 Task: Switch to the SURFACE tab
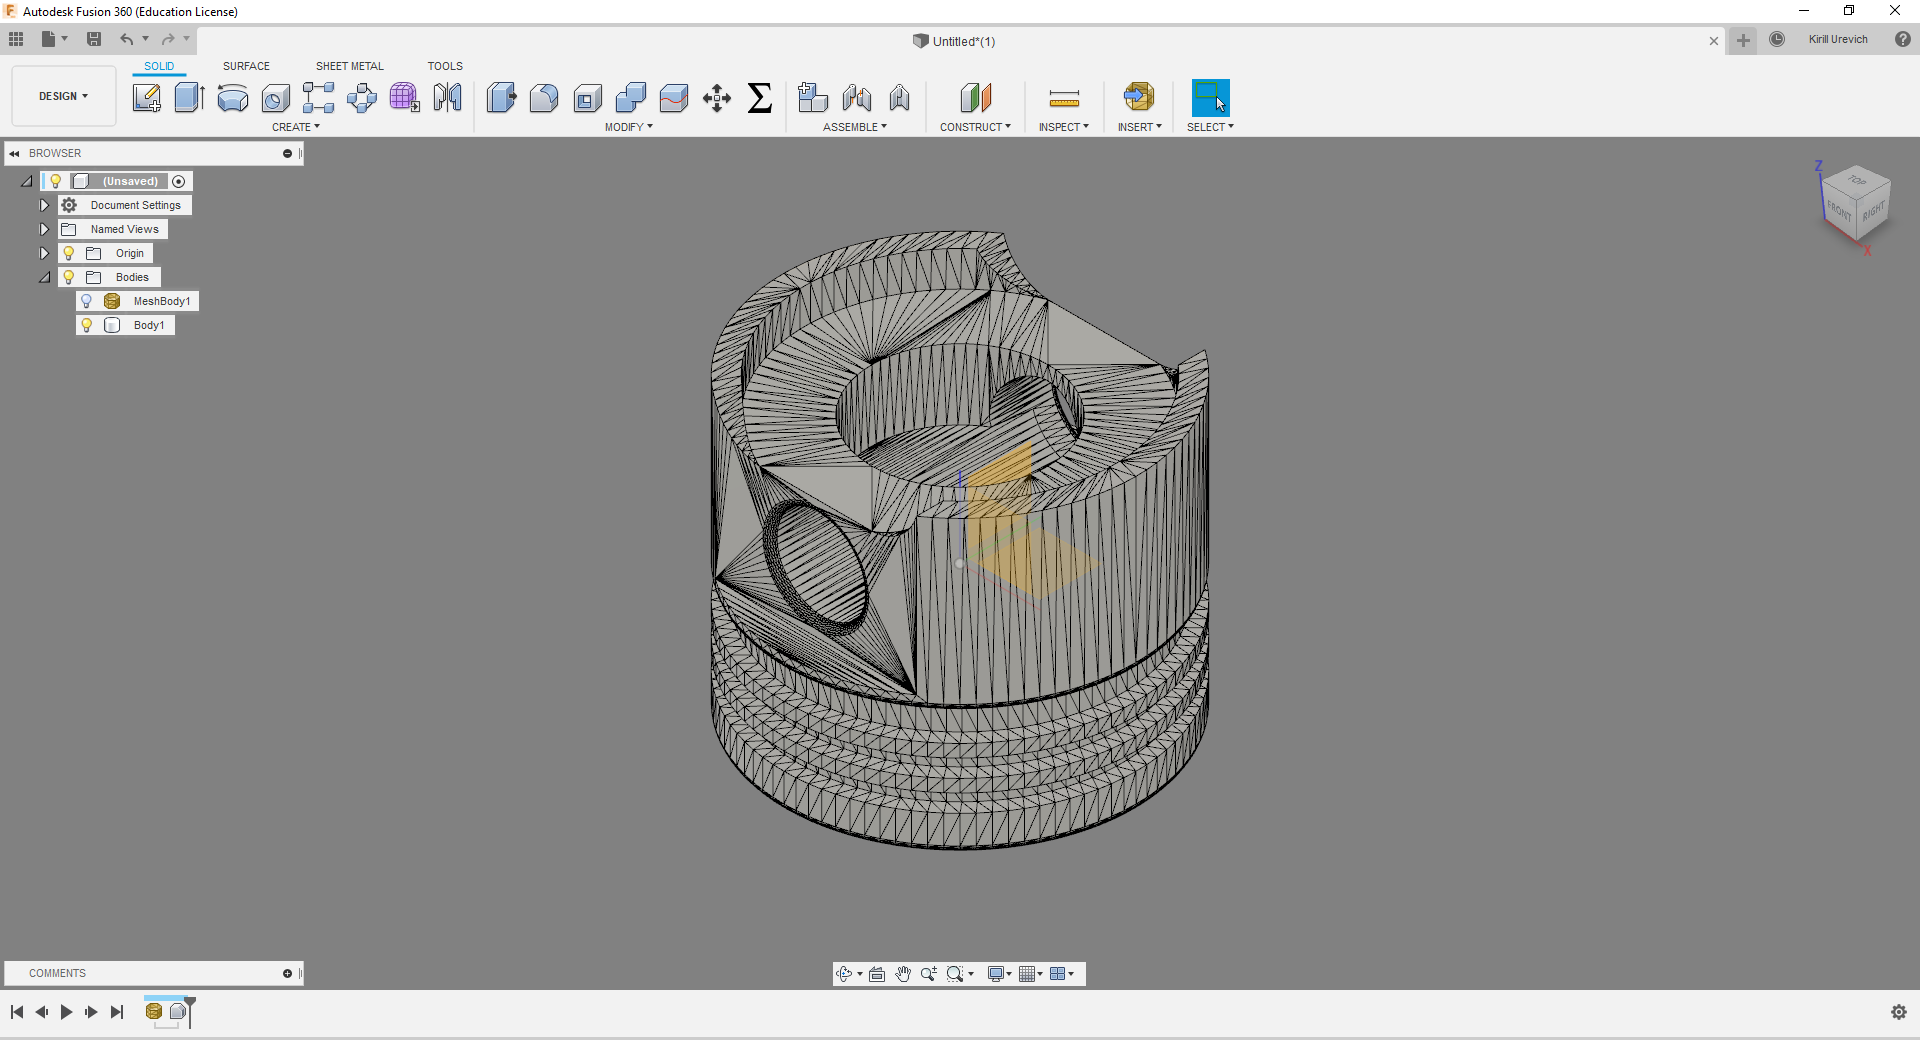pos(246,66)
